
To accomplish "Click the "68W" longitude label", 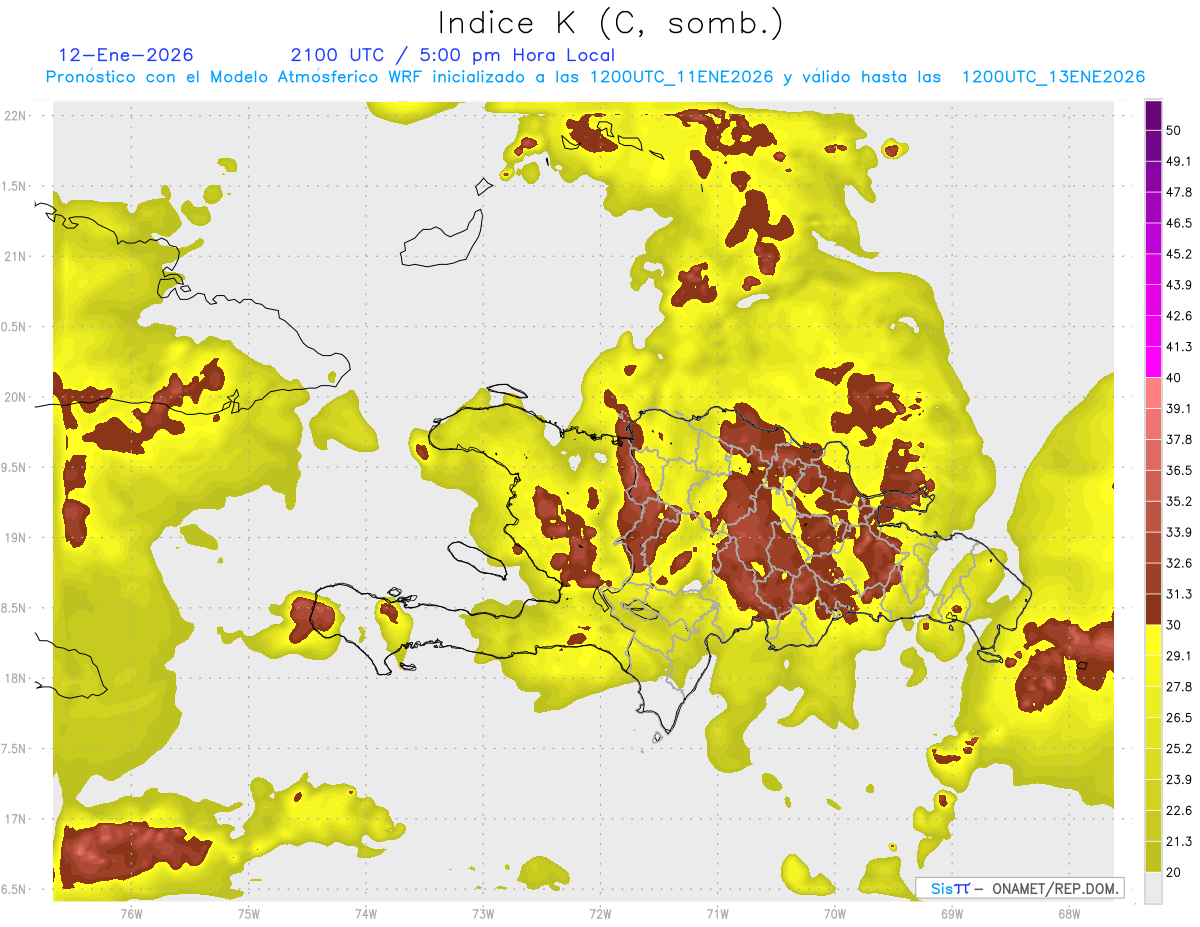I will (1069, 913).
